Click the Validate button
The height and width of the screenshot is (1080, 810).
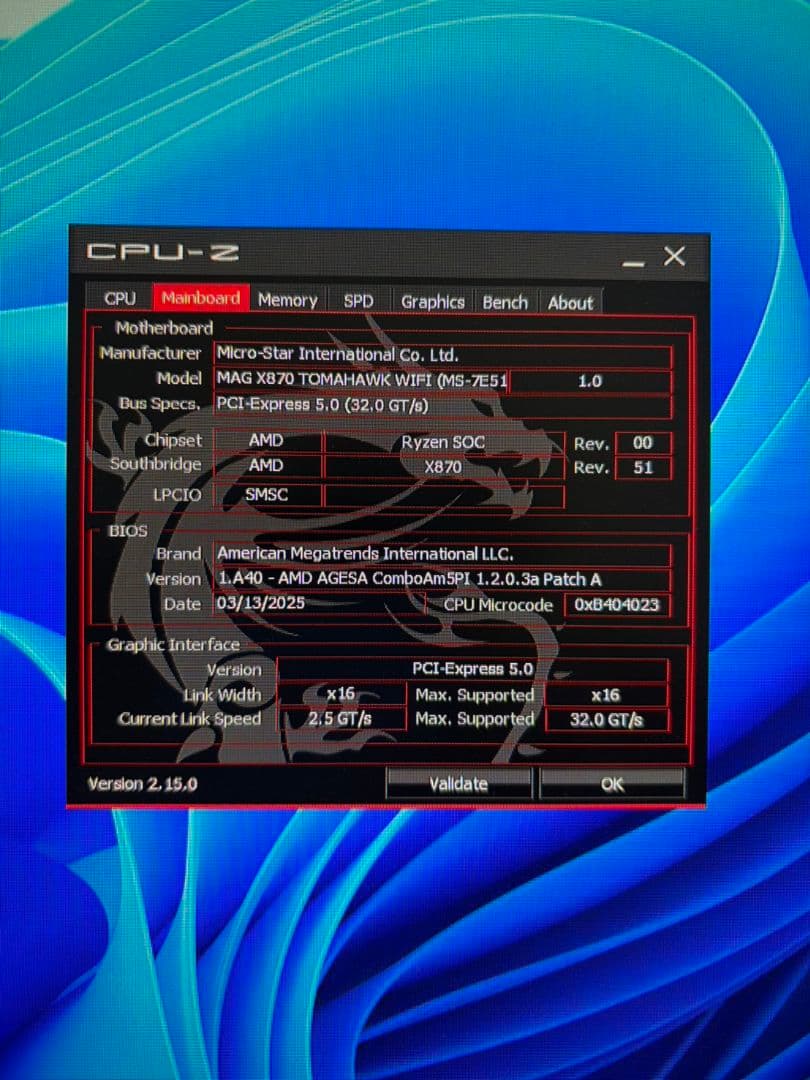459,784
